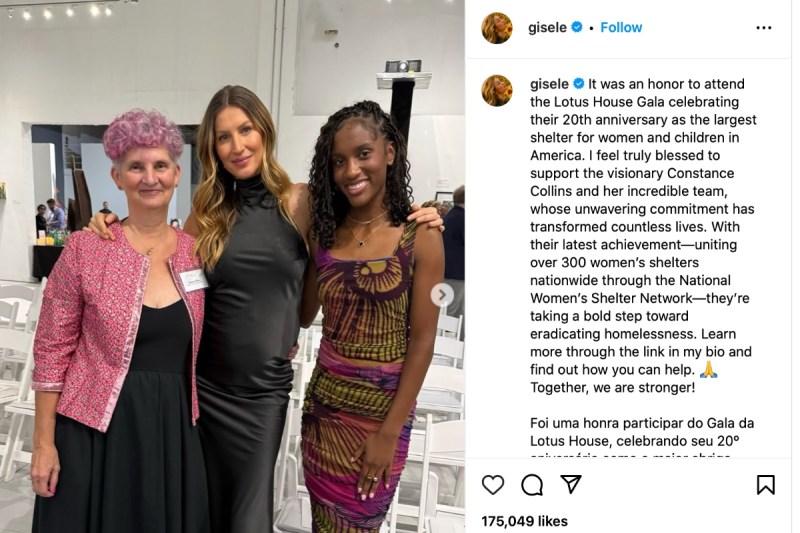This screenshot has height=533, width=800.
Task: Click the name tag on the pink jacket
Action: [193, 281]
